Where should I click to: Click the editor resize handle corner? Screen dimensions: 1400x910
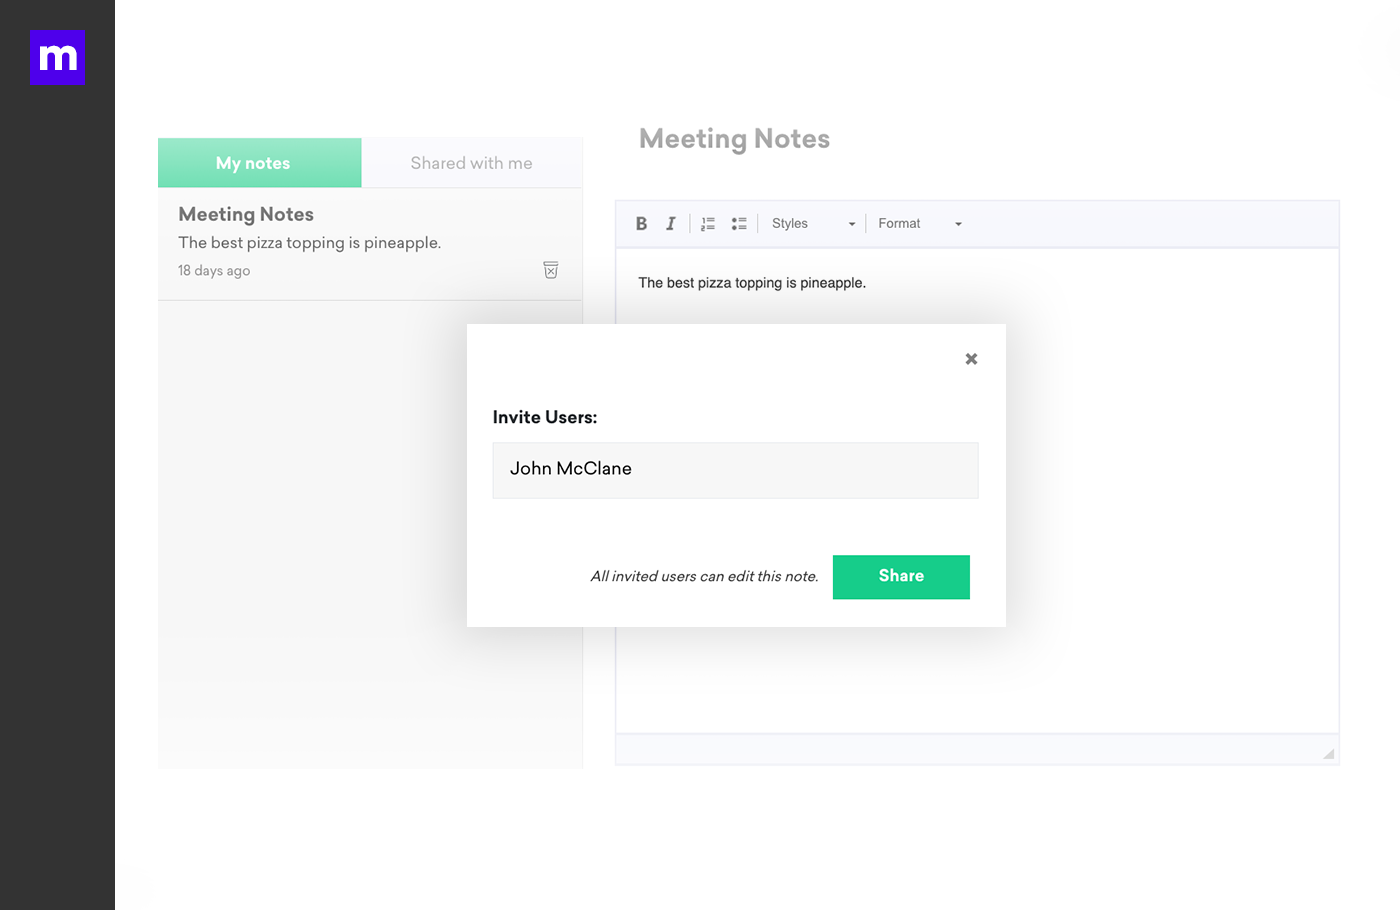[1328, 754]
